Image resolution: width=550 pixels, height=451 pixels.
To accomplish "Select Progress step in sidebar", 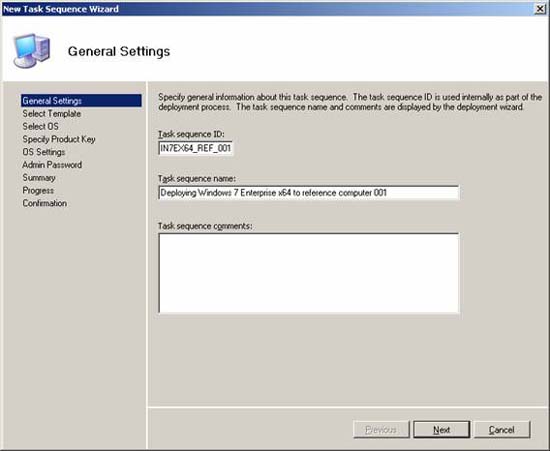I will (x=38, y=190).
